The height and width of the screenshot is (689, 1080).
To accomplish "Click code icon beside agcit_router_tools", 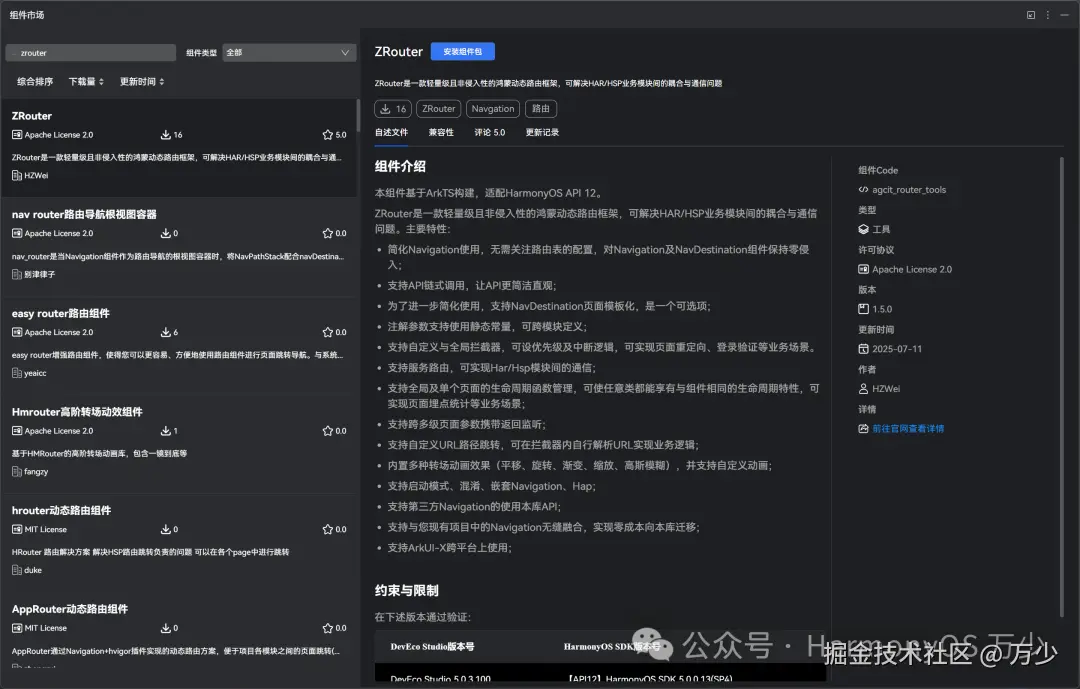I will [863, 189].
